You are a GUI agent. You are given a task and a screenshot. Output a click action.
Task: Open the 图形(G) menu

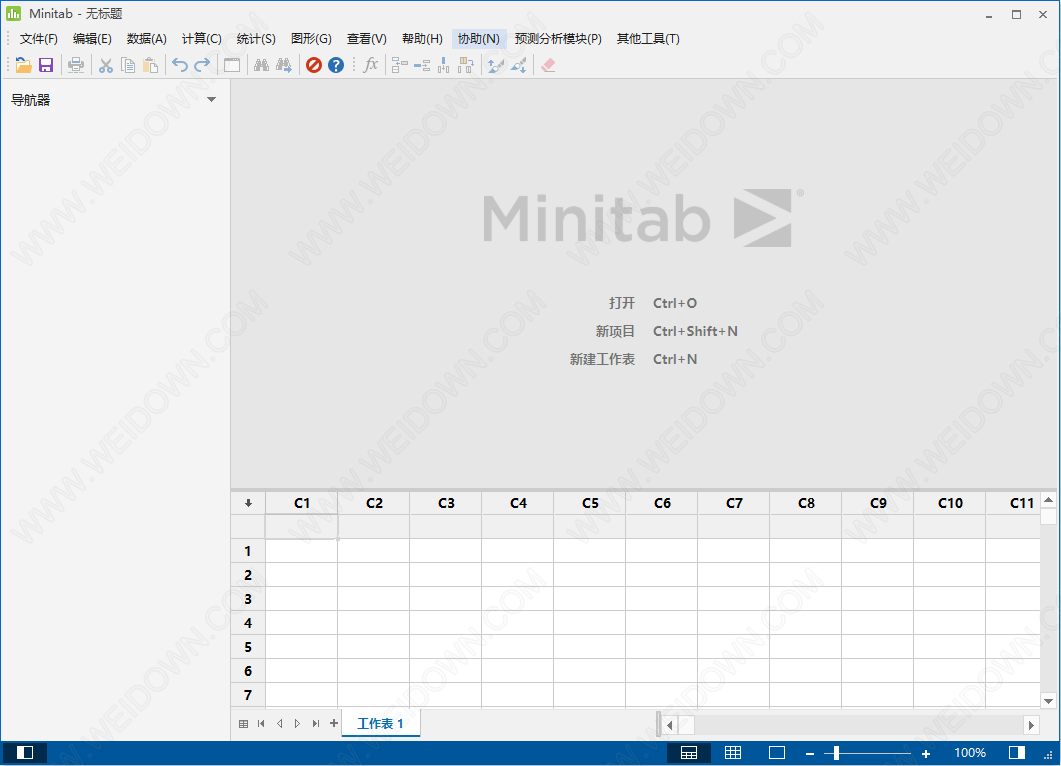pos(311,39)
